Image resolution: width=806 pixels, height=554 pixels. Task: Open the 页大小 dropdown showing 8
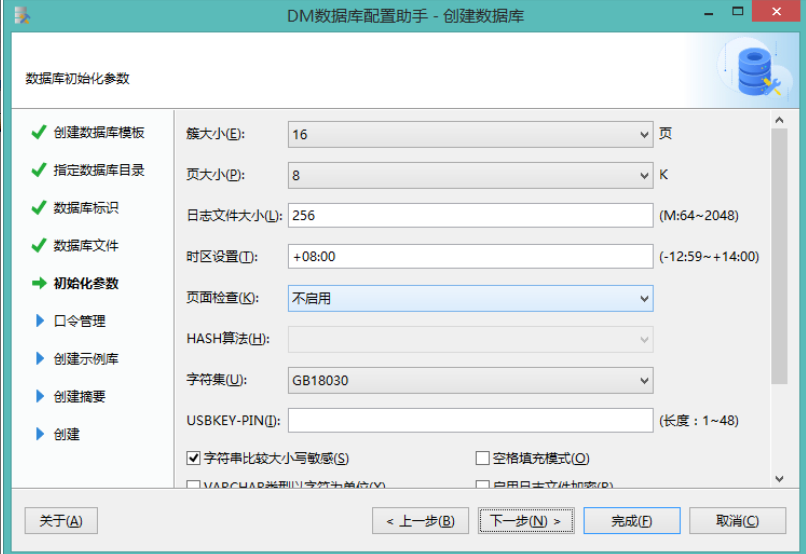[x=470, y=175]
